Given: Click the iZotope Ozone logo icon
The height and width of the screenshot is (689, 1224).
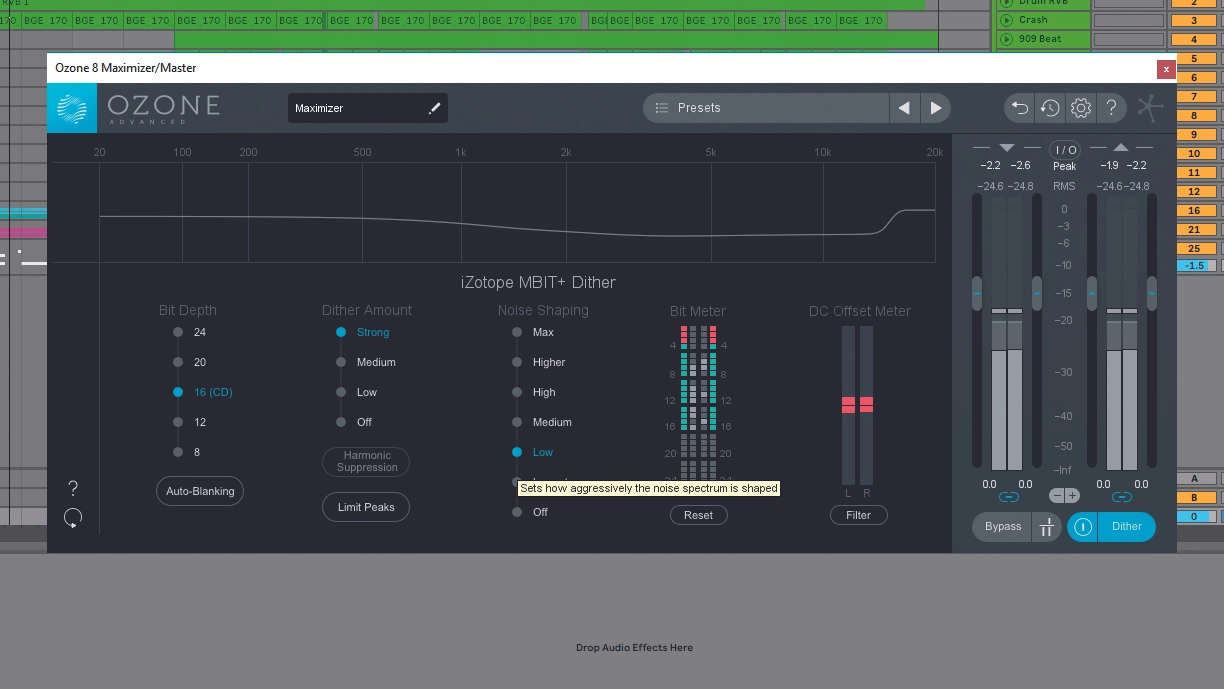Looking at the screenshot, I should tap(72, 108).
